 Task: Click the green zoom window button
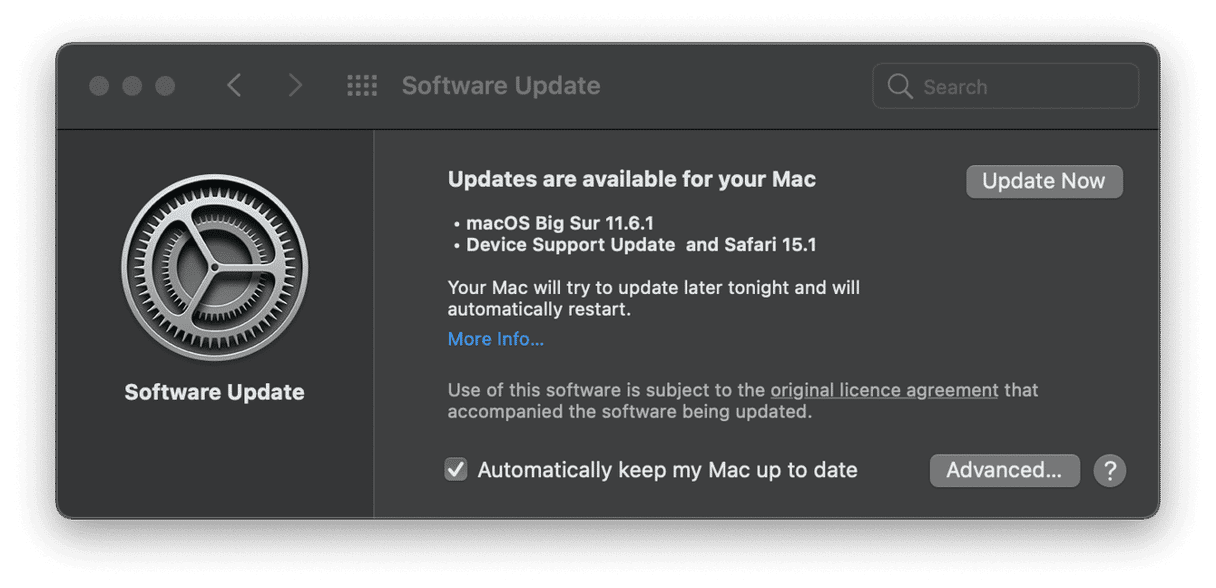pos(164,86)
